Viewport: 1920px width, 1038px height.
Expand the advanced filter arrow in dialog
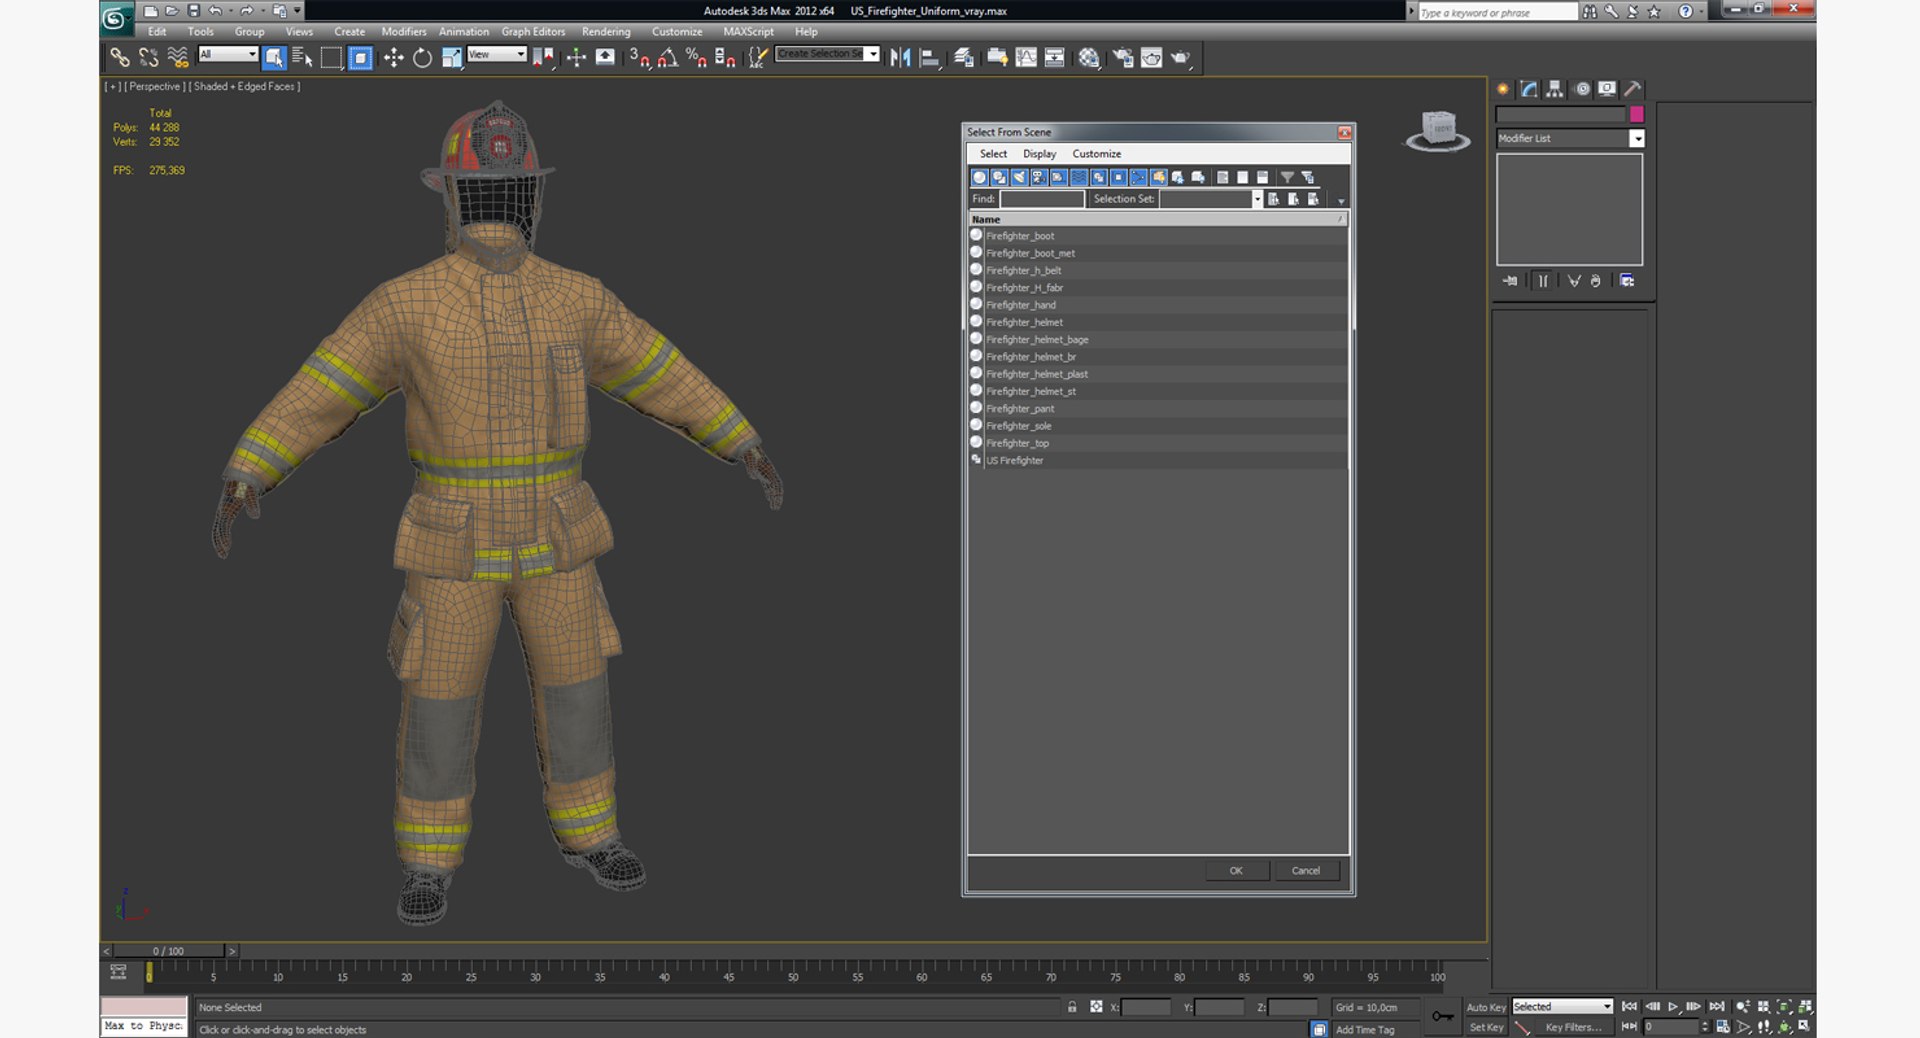(x=1341, y=201)
